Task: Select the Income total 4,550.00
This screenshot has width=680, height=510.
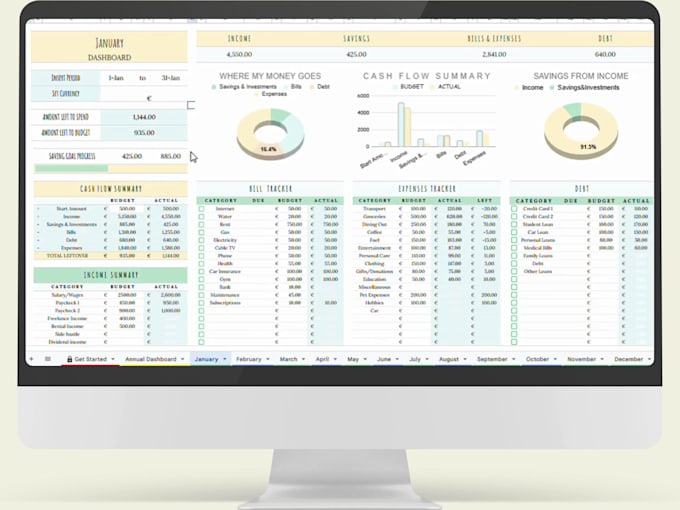Action: (x=239, y=54)
